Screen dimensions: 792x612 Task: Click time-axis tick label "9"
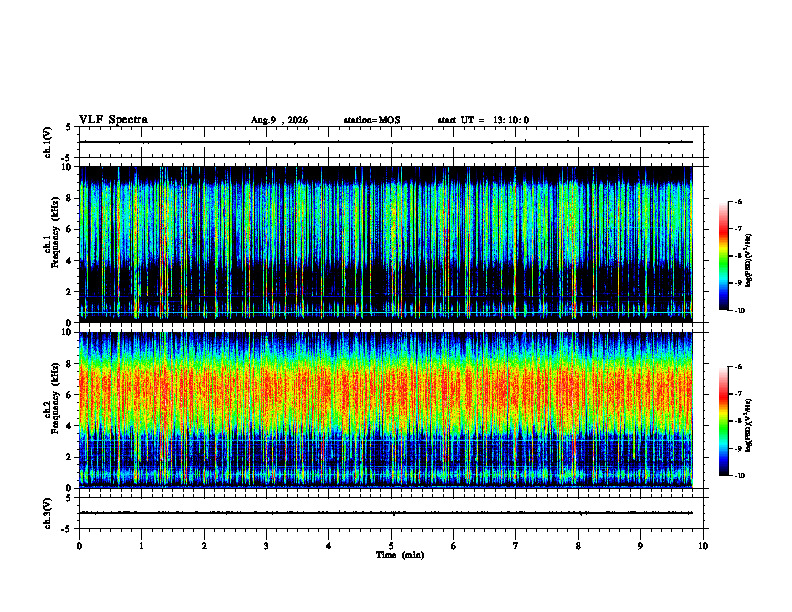[640, 546]
